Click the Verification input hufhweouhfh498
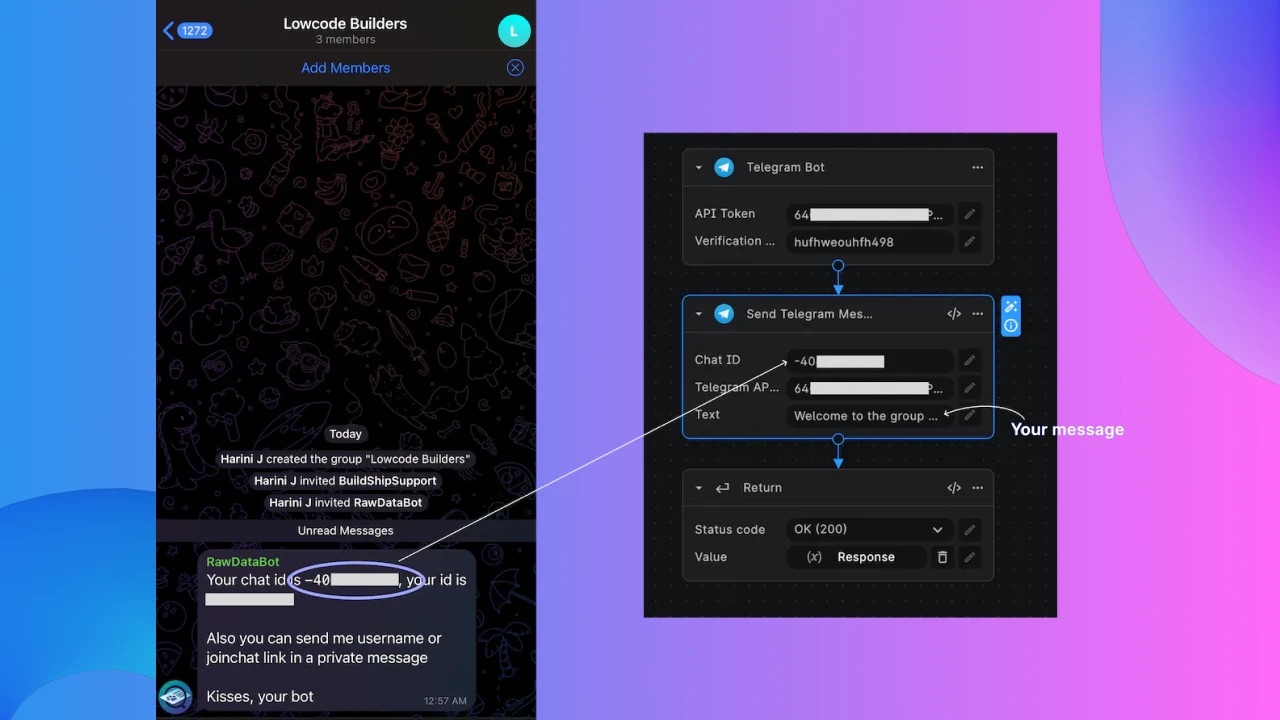Screen dimensions: 1280x720 [x=869, y=242]
